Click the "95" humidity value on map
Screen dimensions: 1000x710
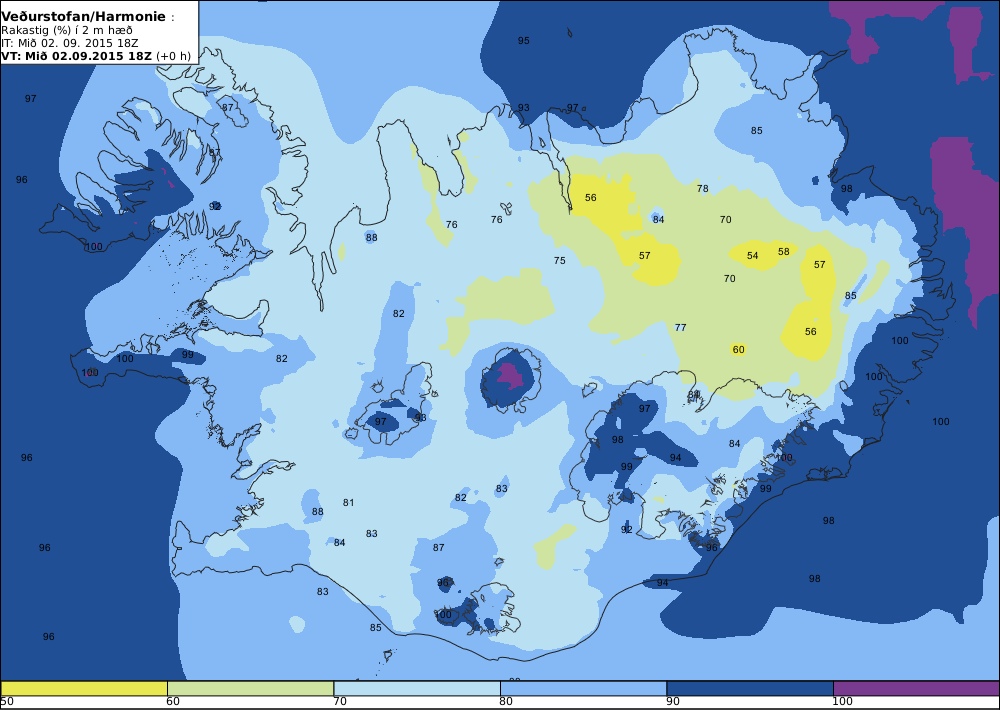coord(524,40)
